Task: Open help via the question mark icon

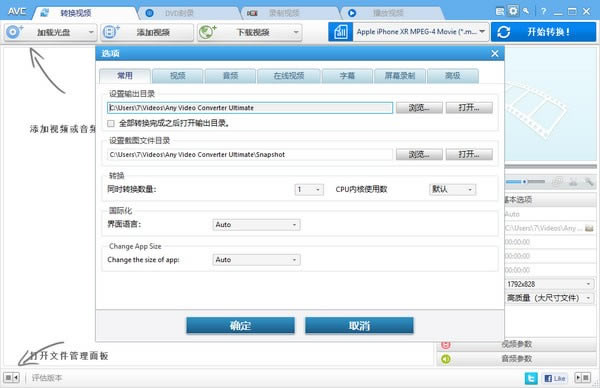Action: (x=543, y=11)
